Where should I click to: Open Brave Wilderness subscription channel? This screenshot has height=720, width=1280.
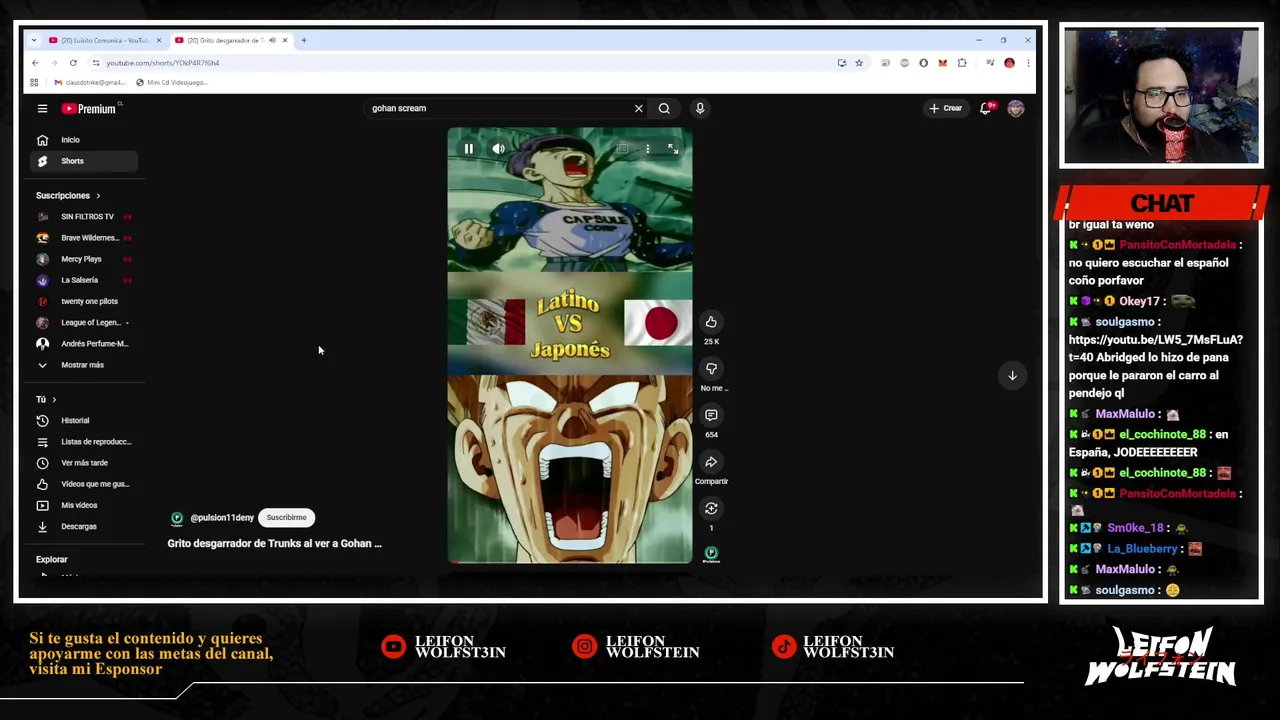[x=84, y=238]
